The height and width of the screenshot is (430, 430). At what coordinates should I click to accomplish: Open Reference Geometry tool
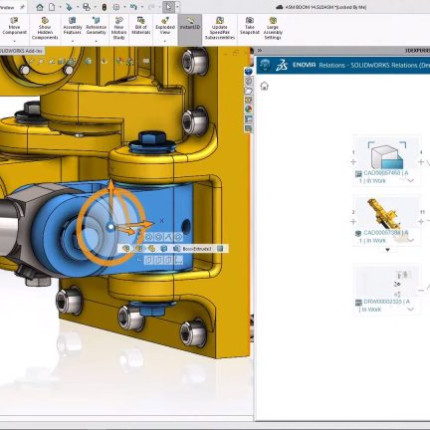96,26
